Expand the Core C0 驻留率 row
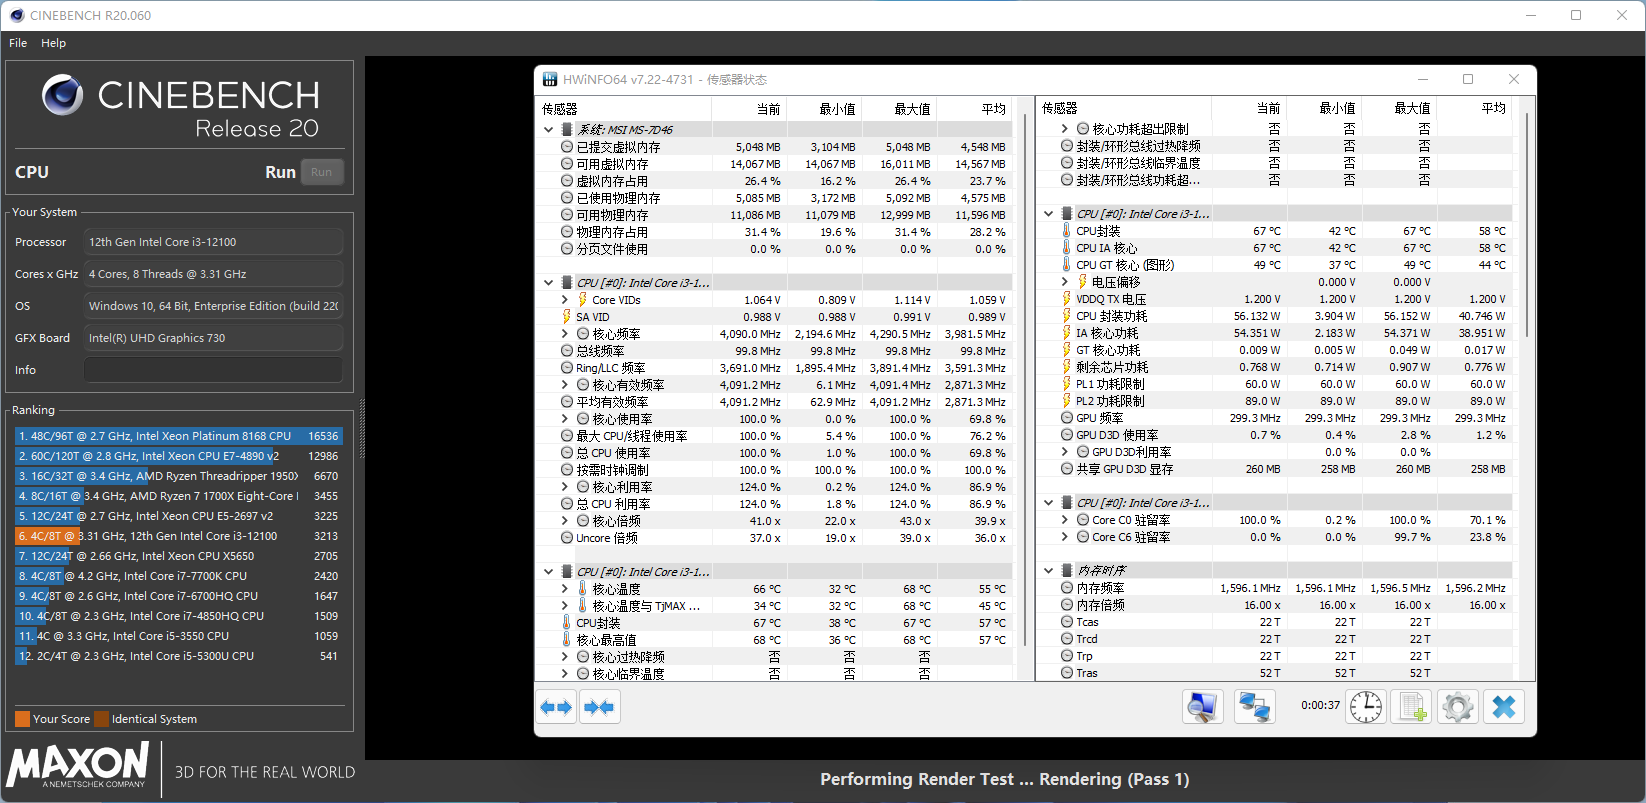The height and width of the screenshot is (803, 1646). tap(1065, 520)
